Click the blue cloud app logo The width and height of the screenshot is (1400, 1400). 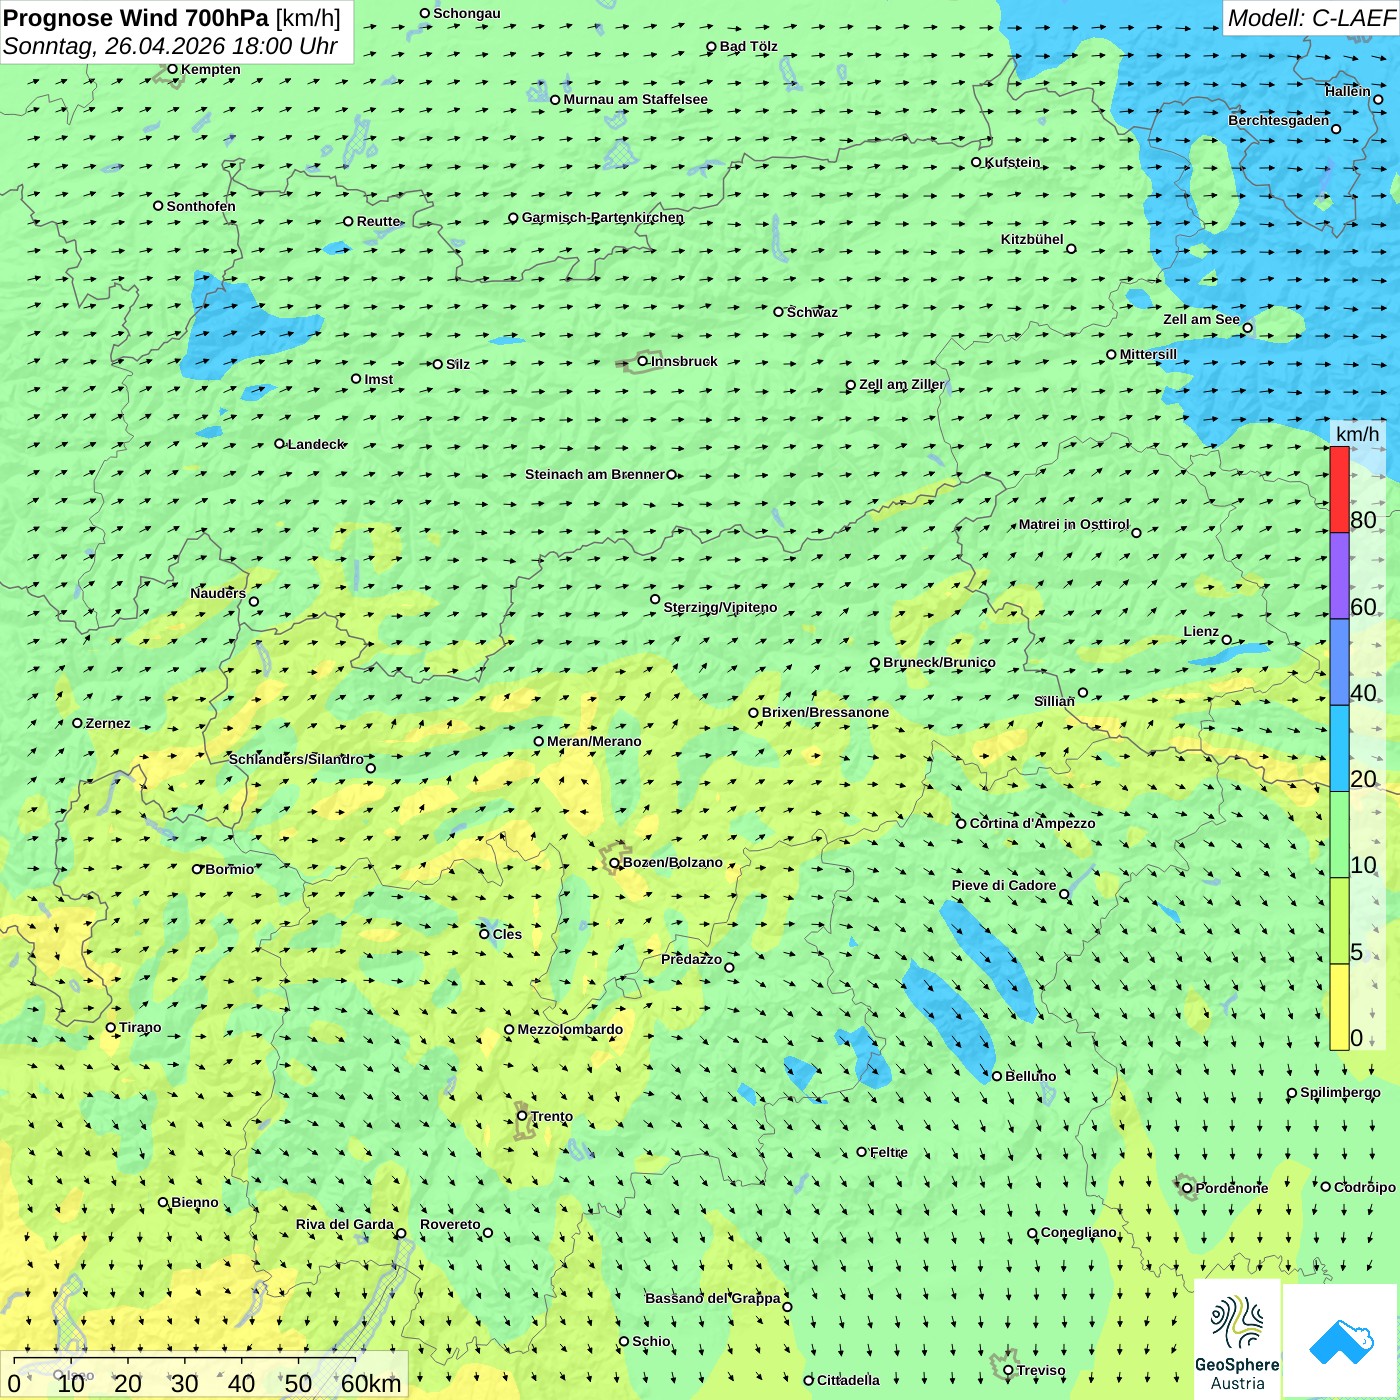pos(1341,1341)
